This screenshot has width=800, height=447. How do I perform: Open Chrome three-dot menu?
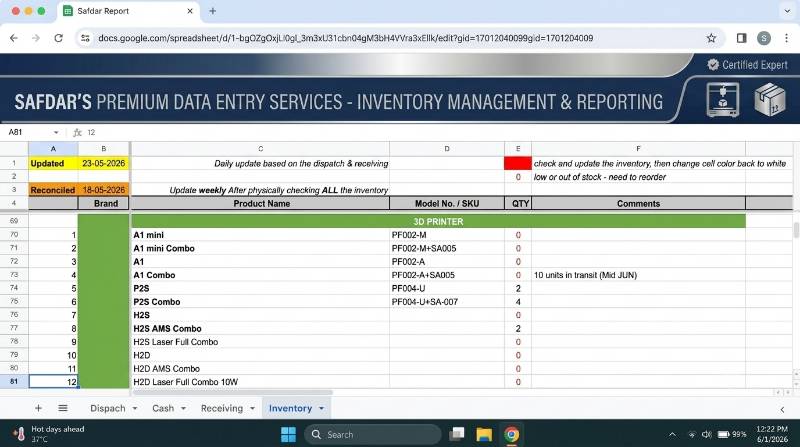[x=786, y=38]
